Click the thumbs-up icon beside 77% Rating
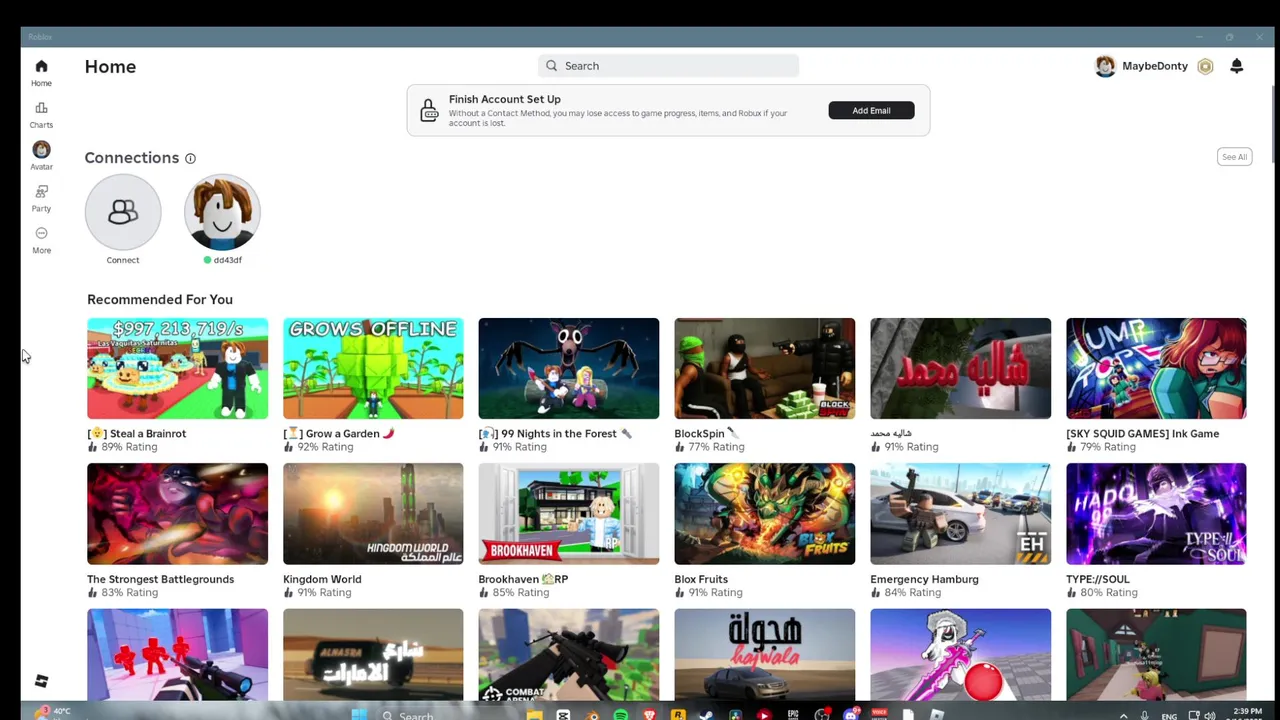 coord(679,447)
